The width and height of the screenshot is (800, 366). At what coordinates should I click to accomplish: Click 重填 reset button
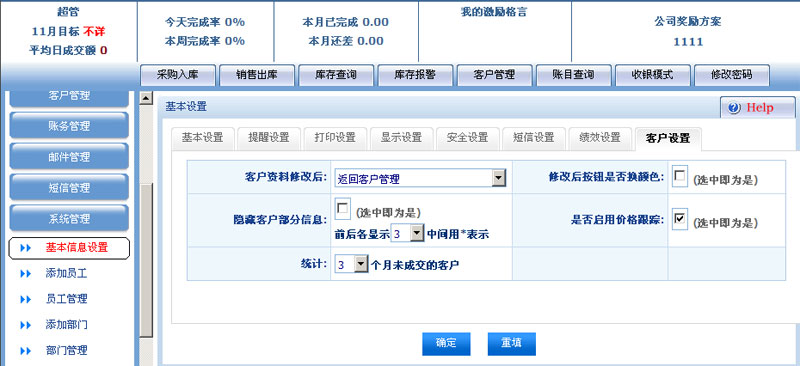(x=512, y=344)
